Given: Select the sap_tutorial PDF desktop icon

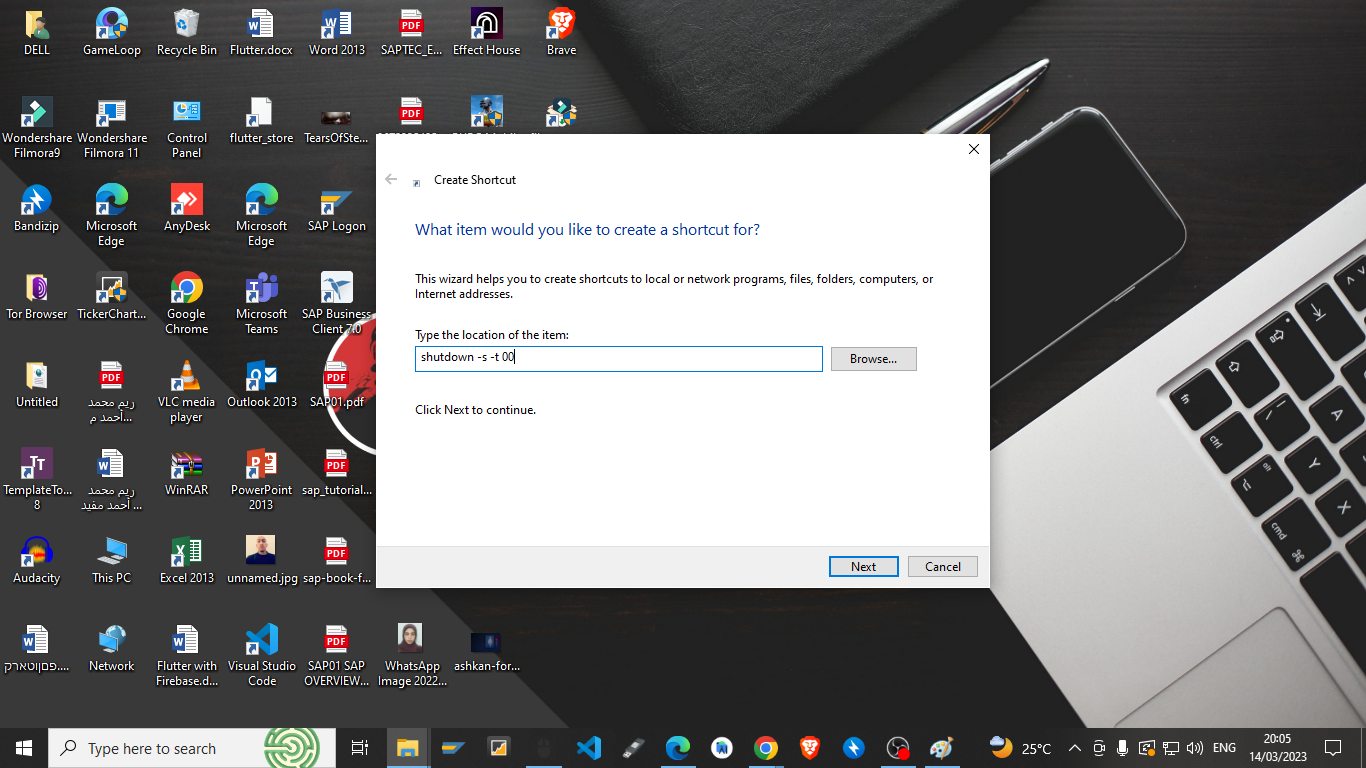Looking at the screenshot, I should pyautogui.click(x=337, y=472).
